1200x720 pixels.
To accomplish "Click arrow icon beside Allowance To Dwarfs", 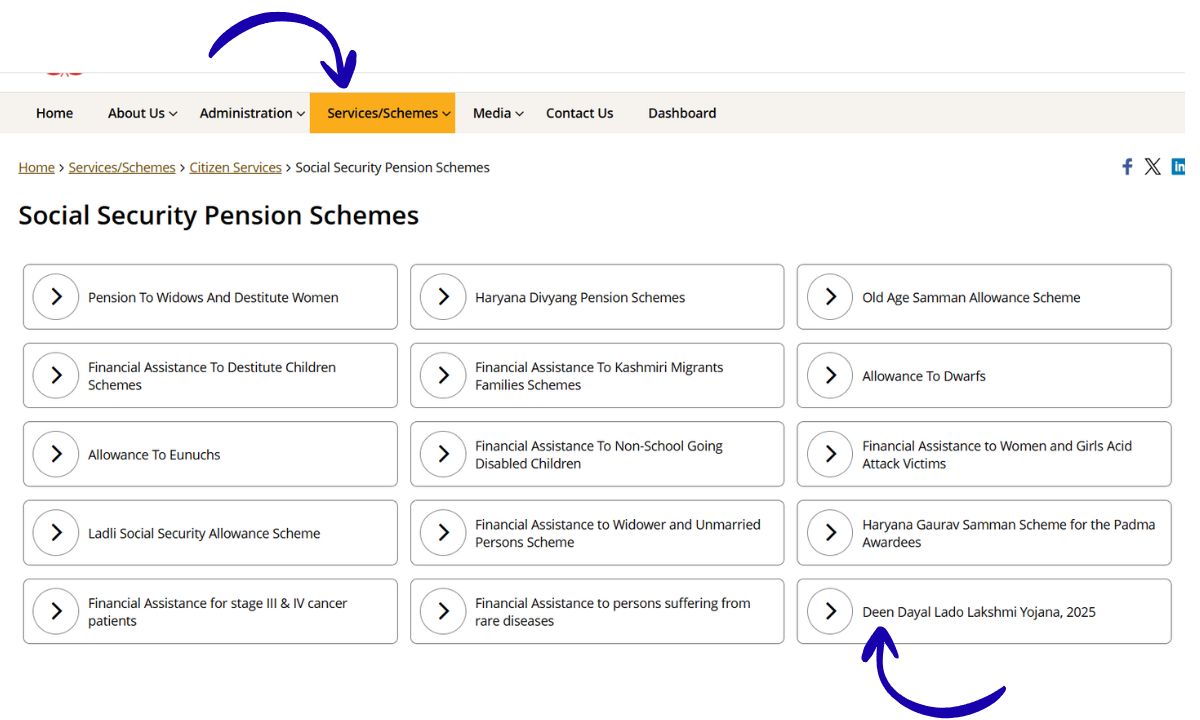I will [830, 376].
